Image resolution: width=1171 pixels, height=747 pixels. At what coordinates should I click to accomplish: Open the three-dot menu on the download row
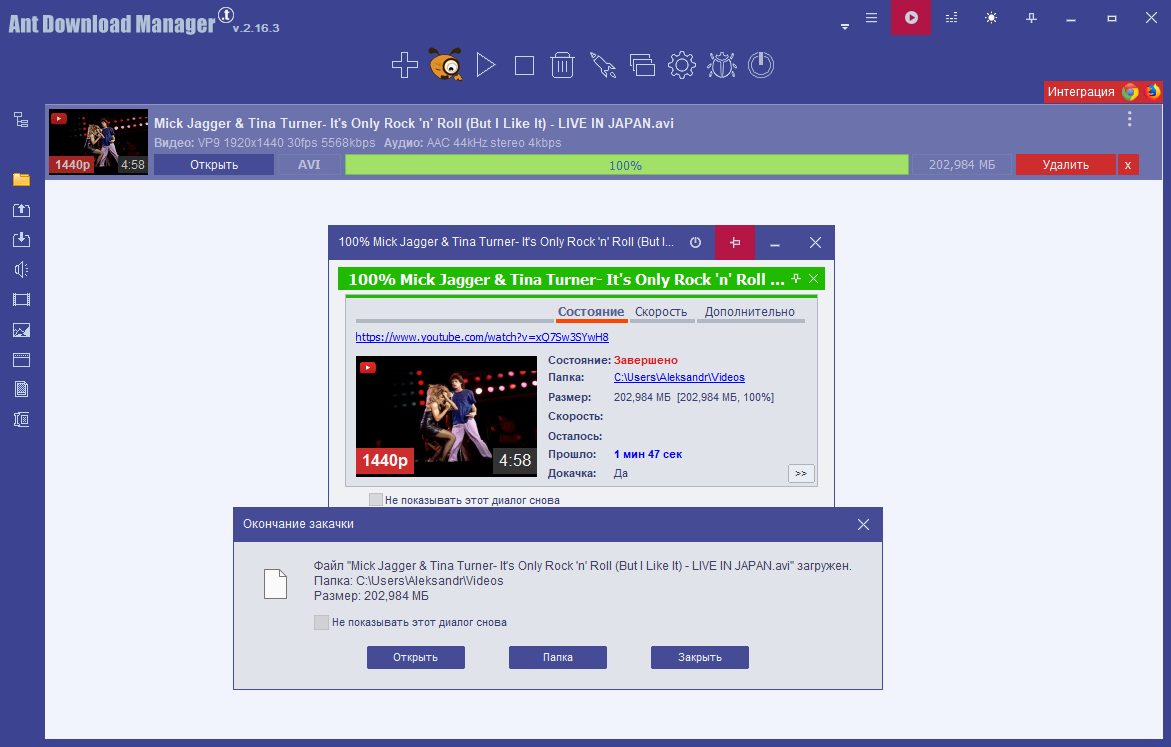(x=1130, y=120)
